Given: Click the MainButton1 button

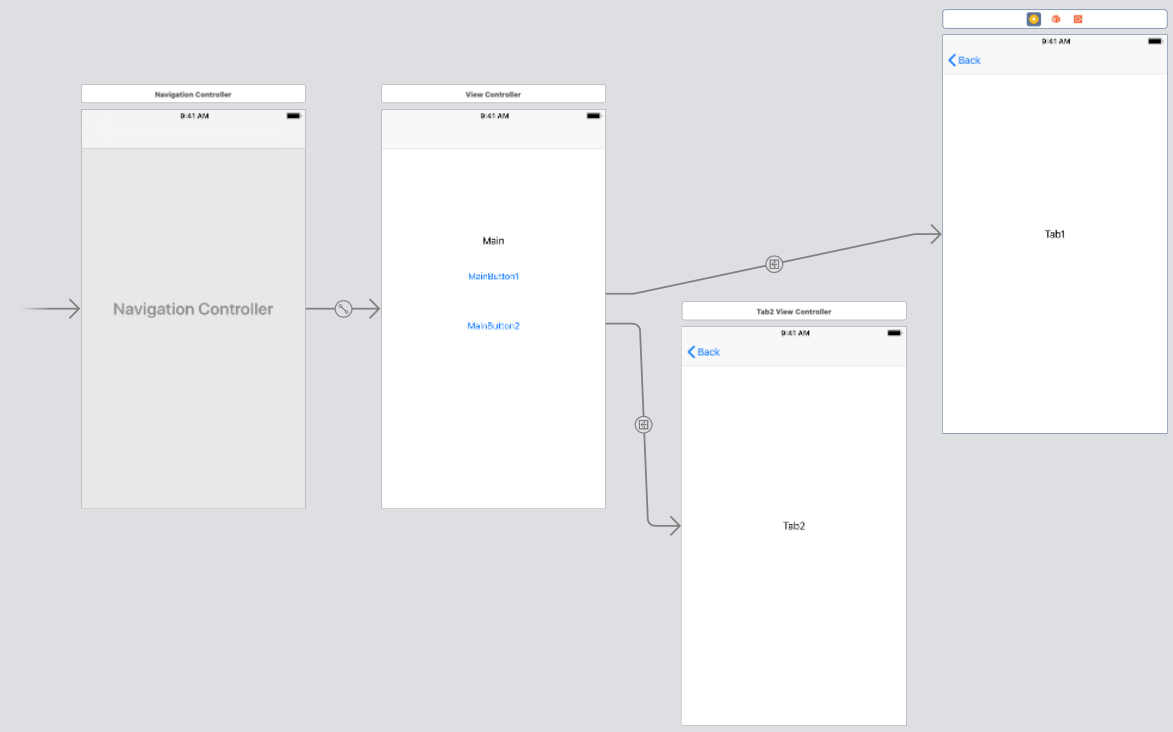Looking at the screenshot, I should click(x=493, y=276).
